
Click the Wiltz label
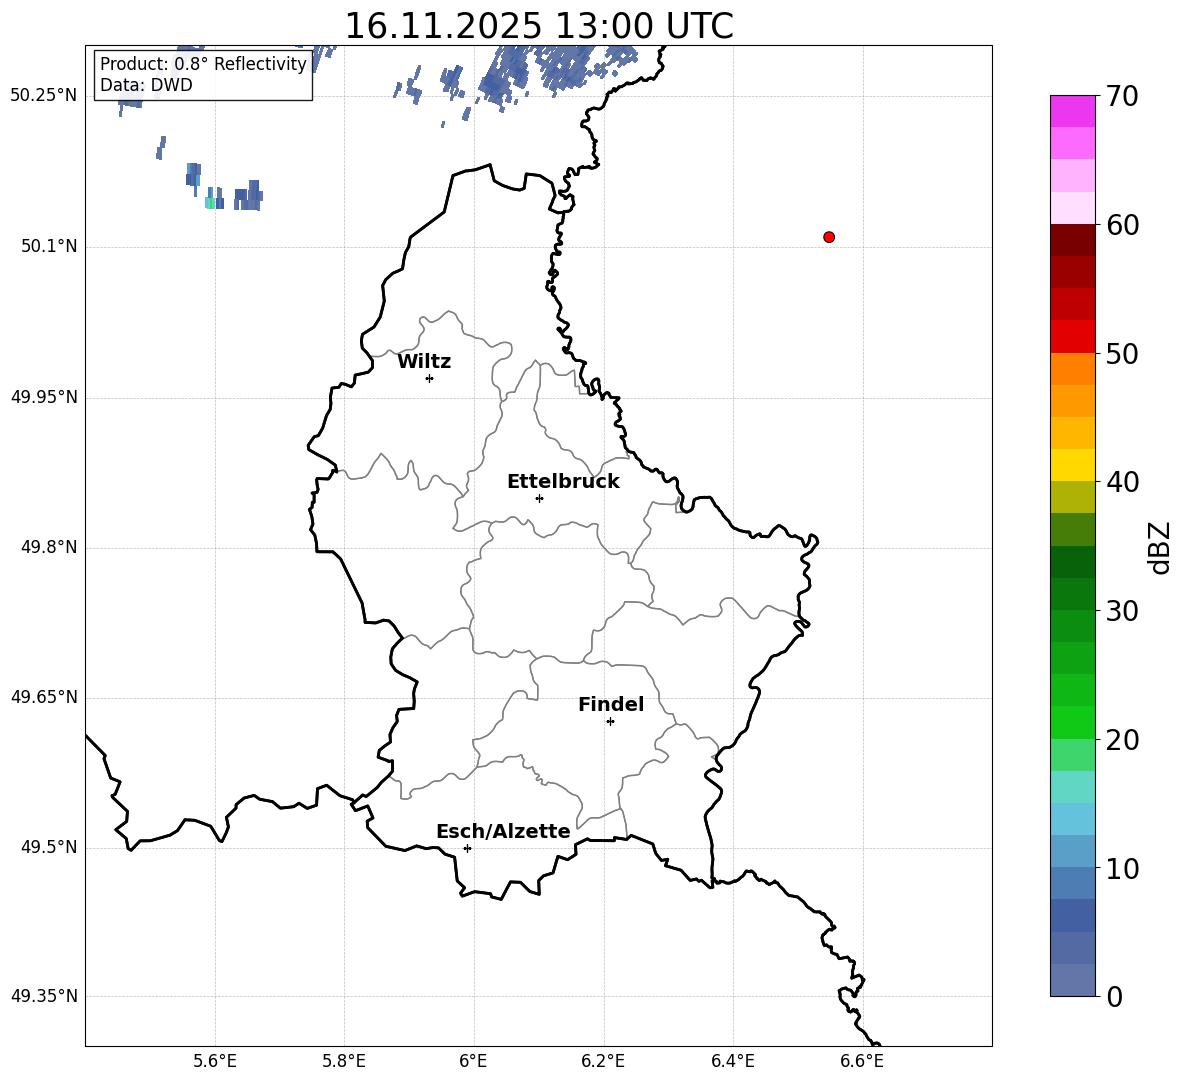(x=424, y=362)
